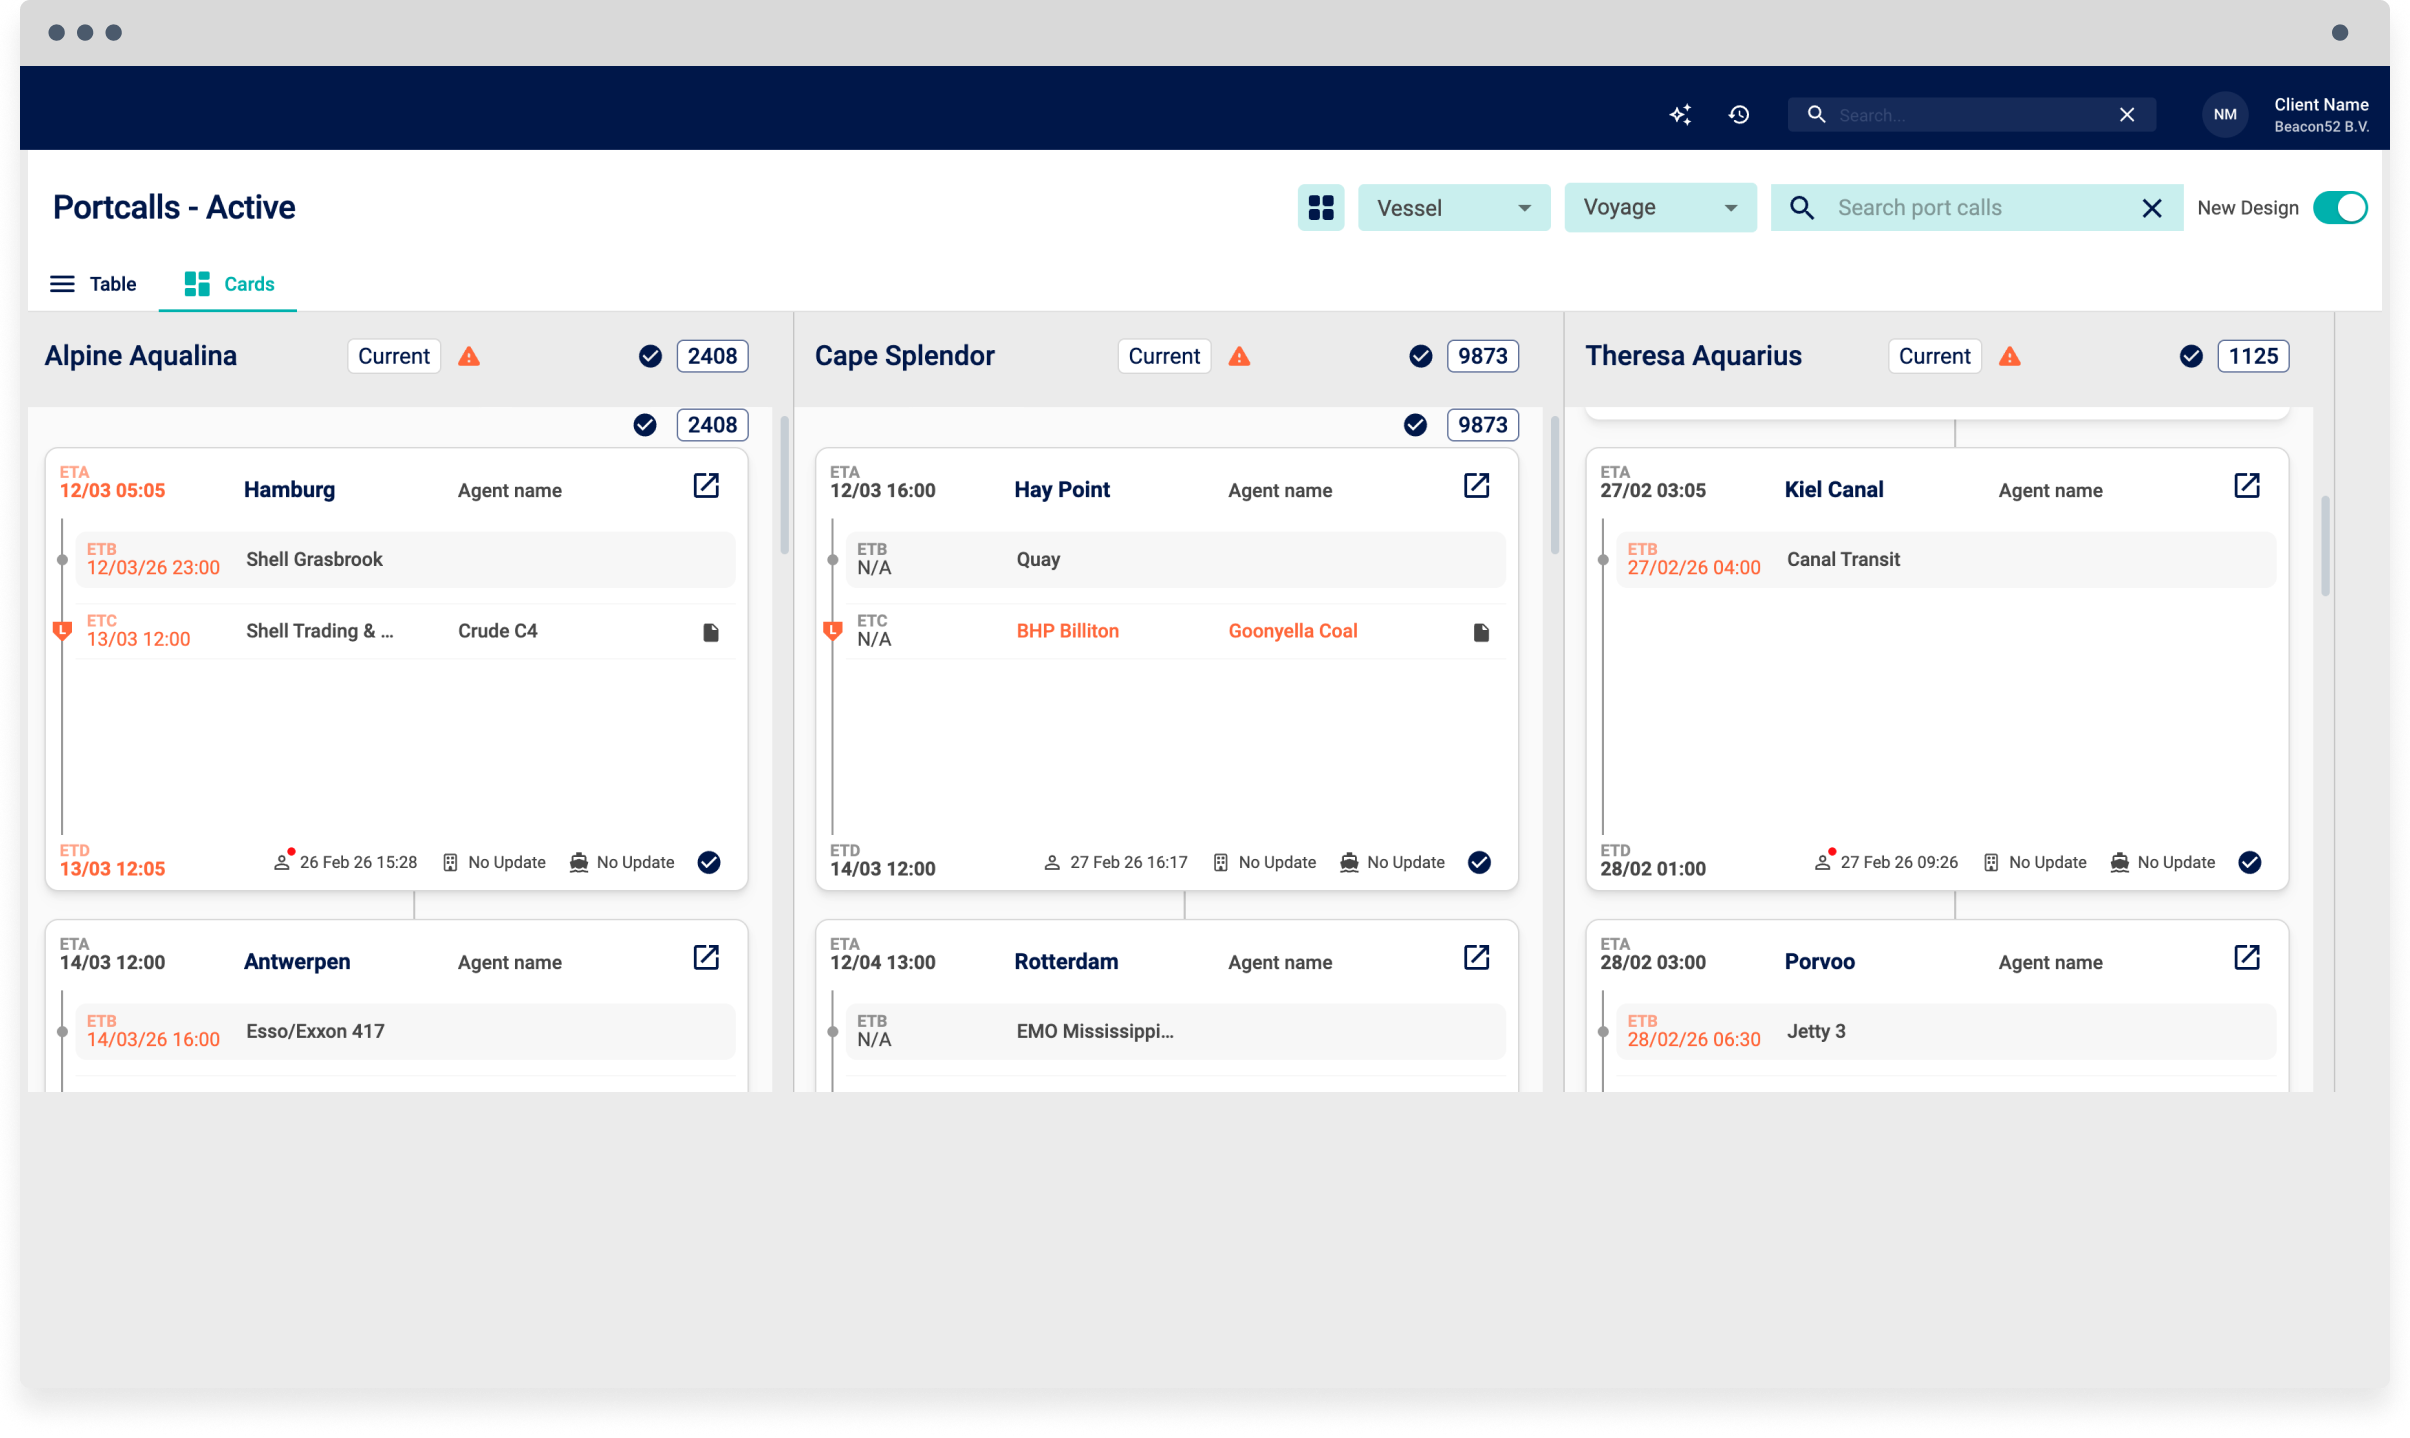This screenshot has height=1438, width=2410.
Task: Click document icon on Crude C4 row
Action: coord(711,632)
